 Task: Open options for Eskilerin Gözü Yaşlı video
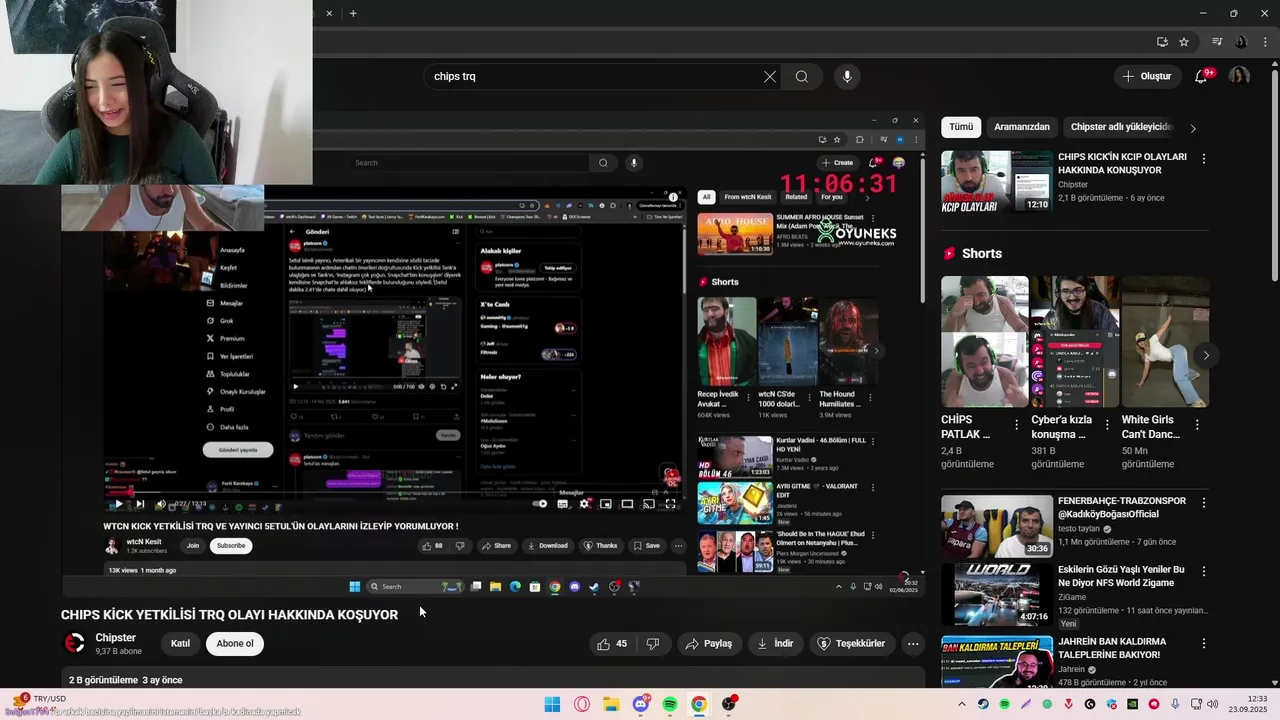[x=1204, y=572]
